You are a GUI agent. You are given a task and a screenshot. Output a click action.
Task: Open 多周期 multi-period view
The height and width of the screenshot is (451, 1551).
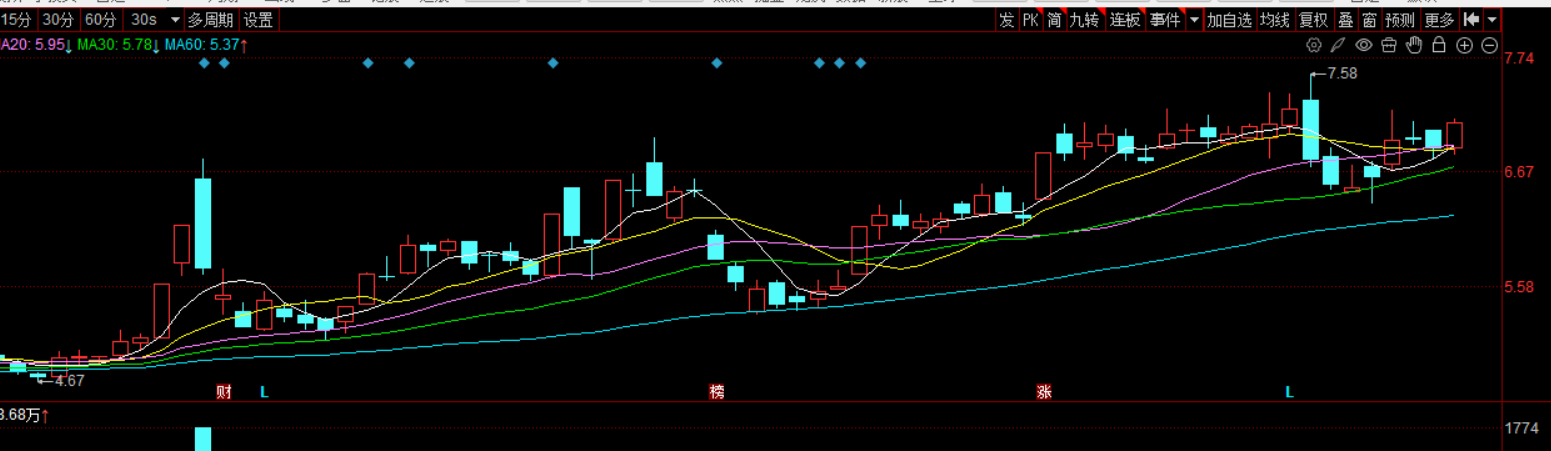[212, 19]
